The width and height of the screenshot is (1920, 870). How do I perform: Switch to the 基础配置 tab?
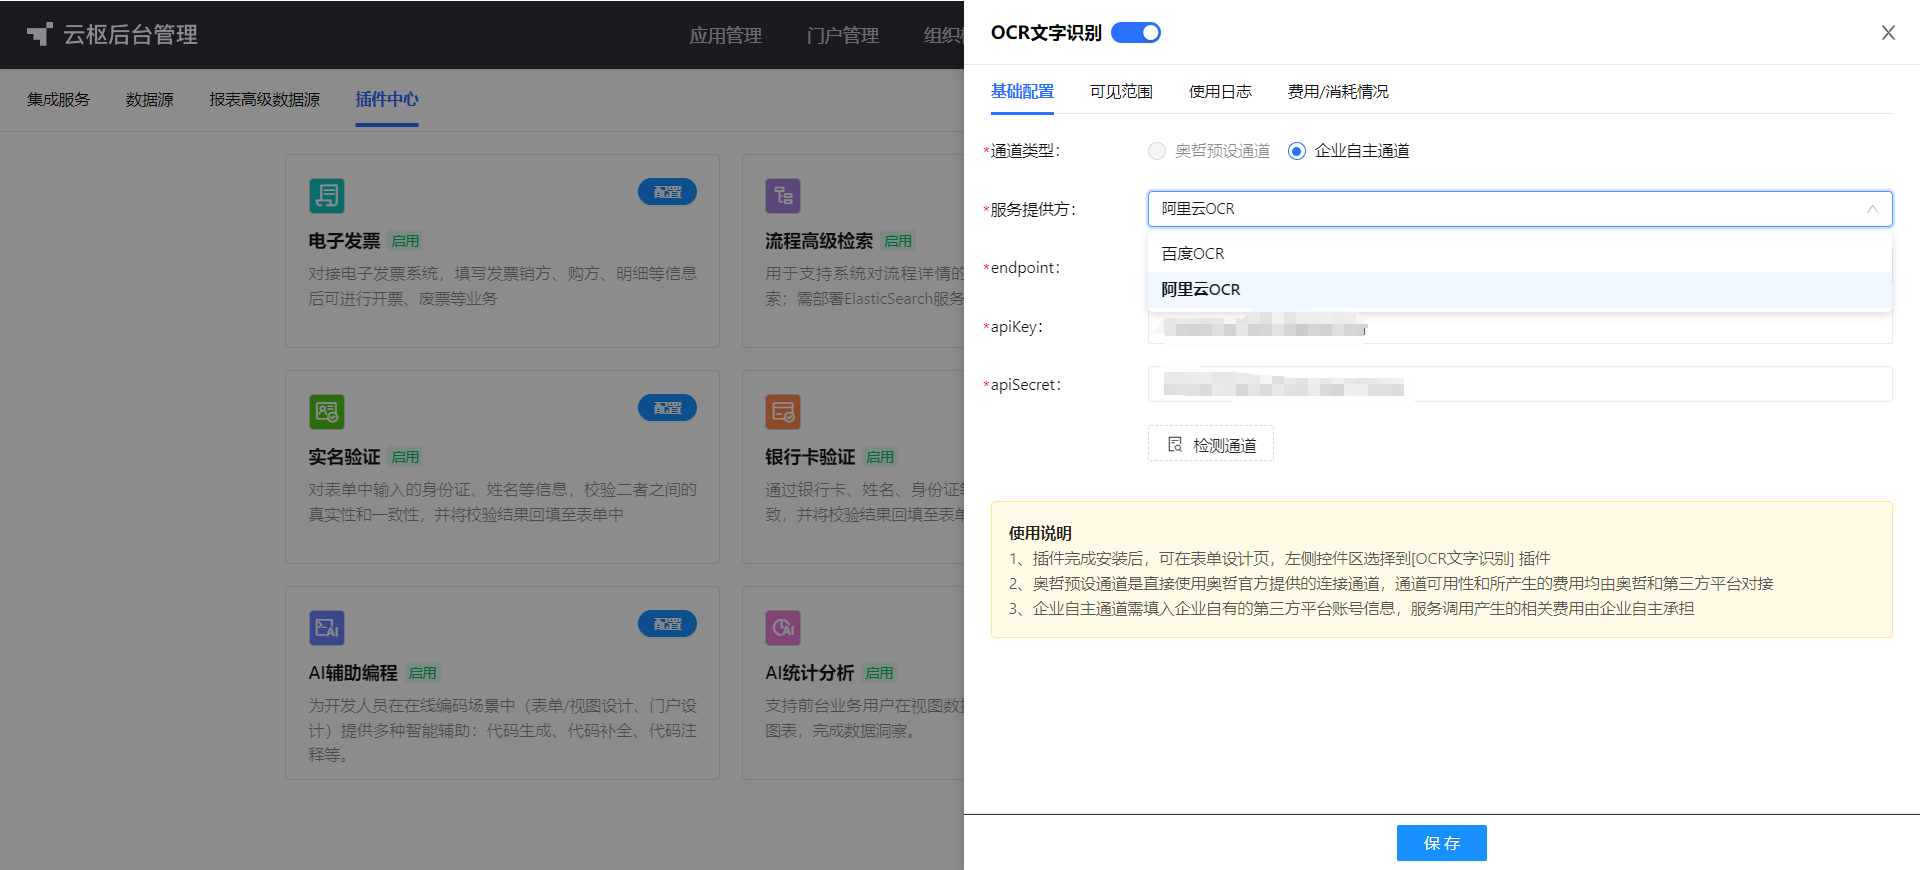click(1022, 92)
